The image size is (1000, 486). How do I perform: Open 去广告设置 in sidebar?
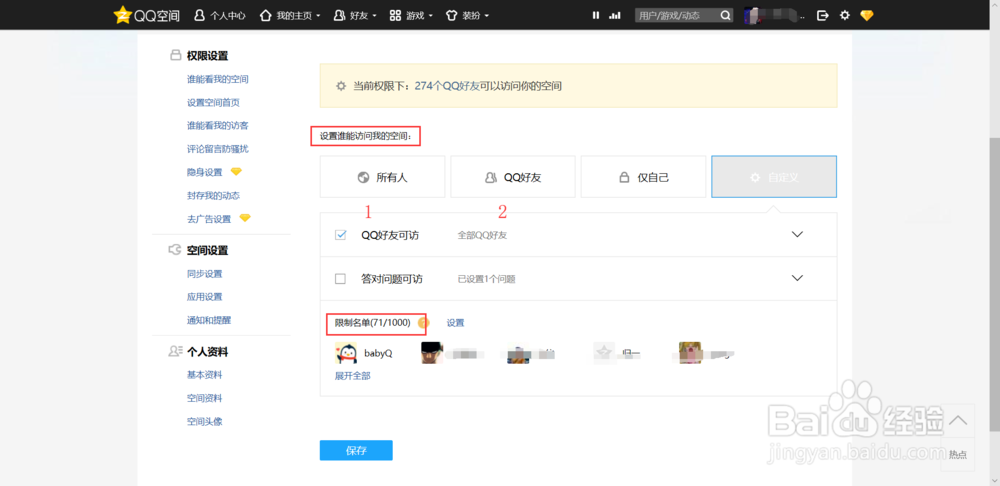pyautogui.click(x=209, y=219)
